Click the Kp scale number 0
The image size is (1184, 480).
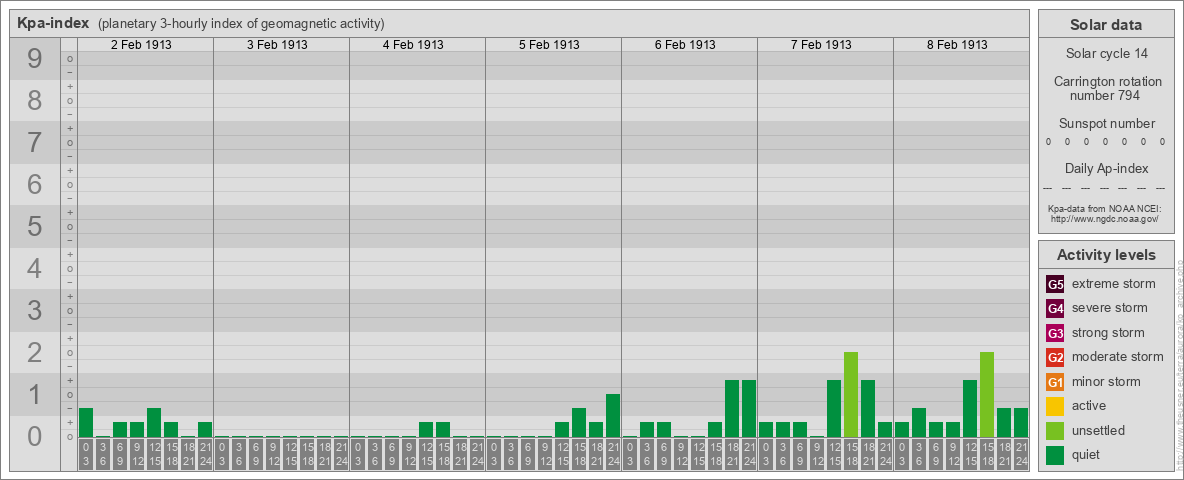click(x=35, y=435)
